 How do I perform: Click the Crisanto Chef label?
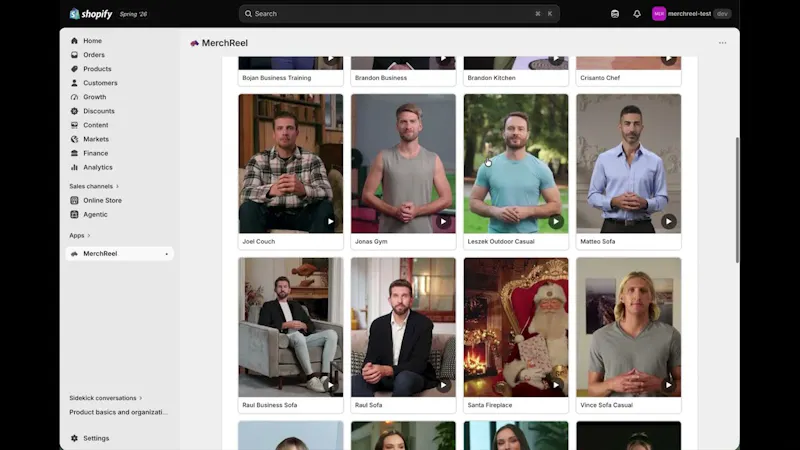600,78
